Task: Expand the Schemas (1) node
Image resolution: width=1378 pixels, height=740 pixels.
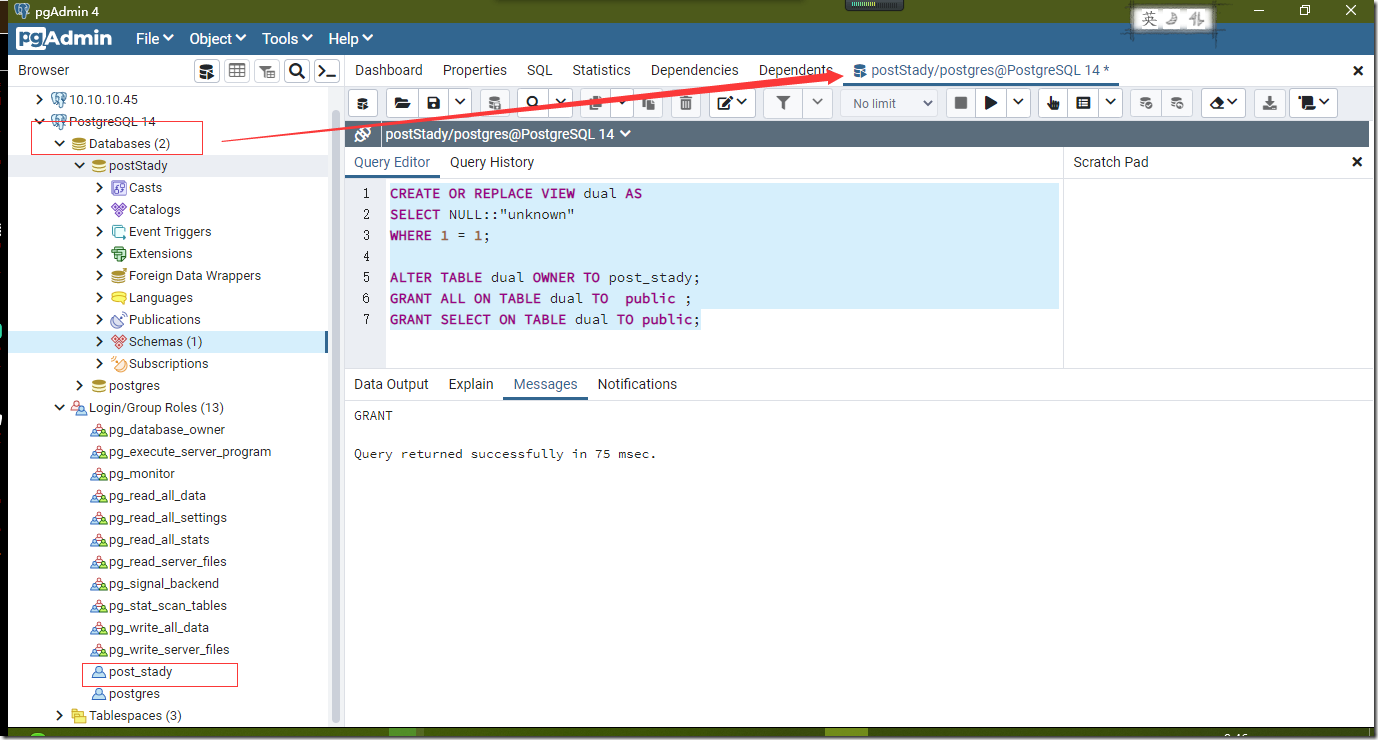Action: 99,341
